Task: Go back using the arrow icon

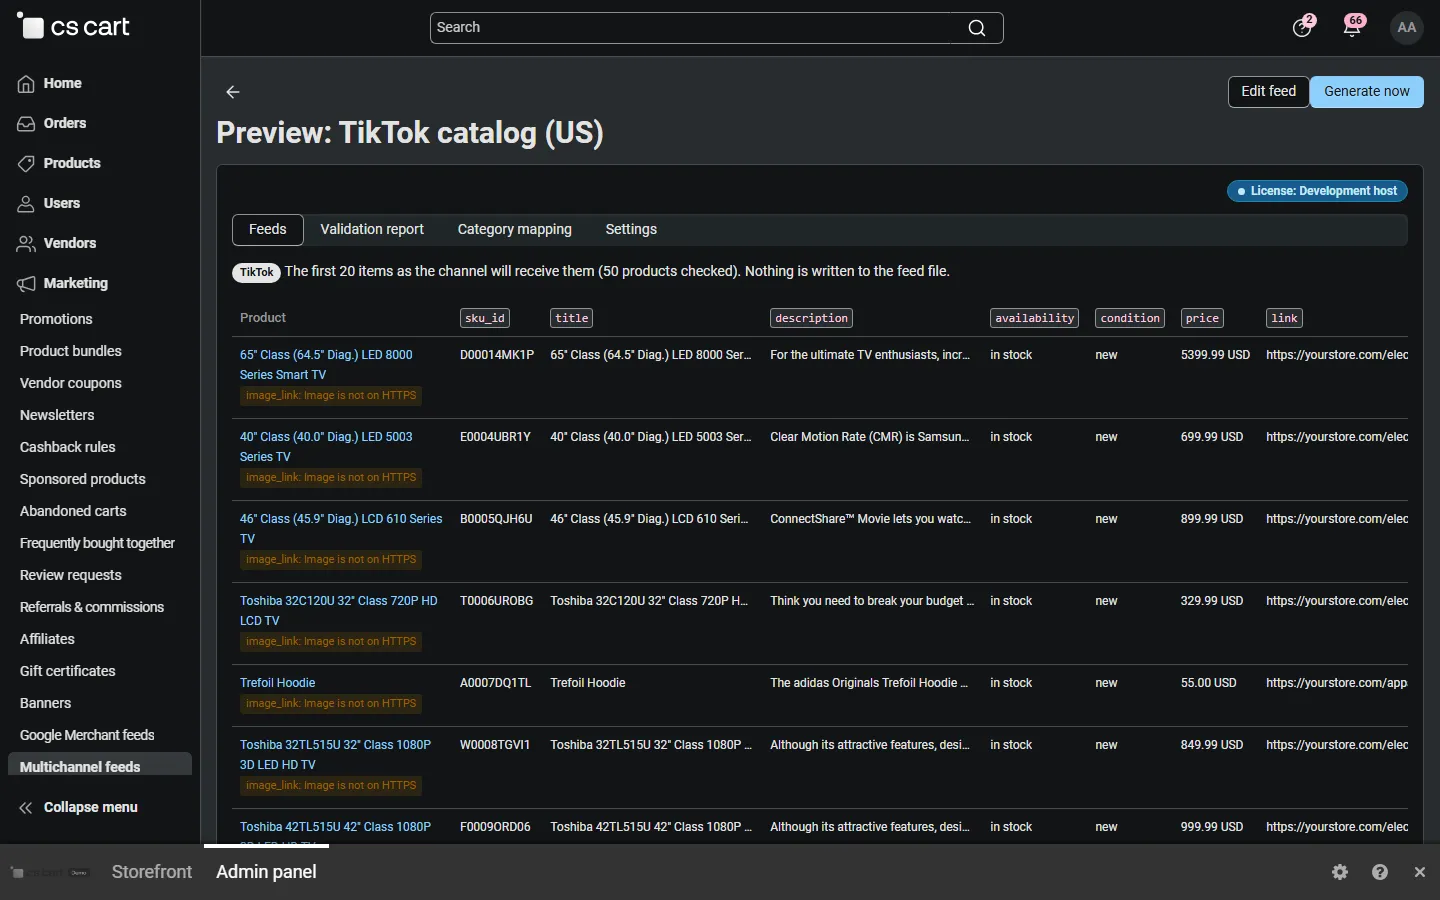Action: tap(233, 92)
